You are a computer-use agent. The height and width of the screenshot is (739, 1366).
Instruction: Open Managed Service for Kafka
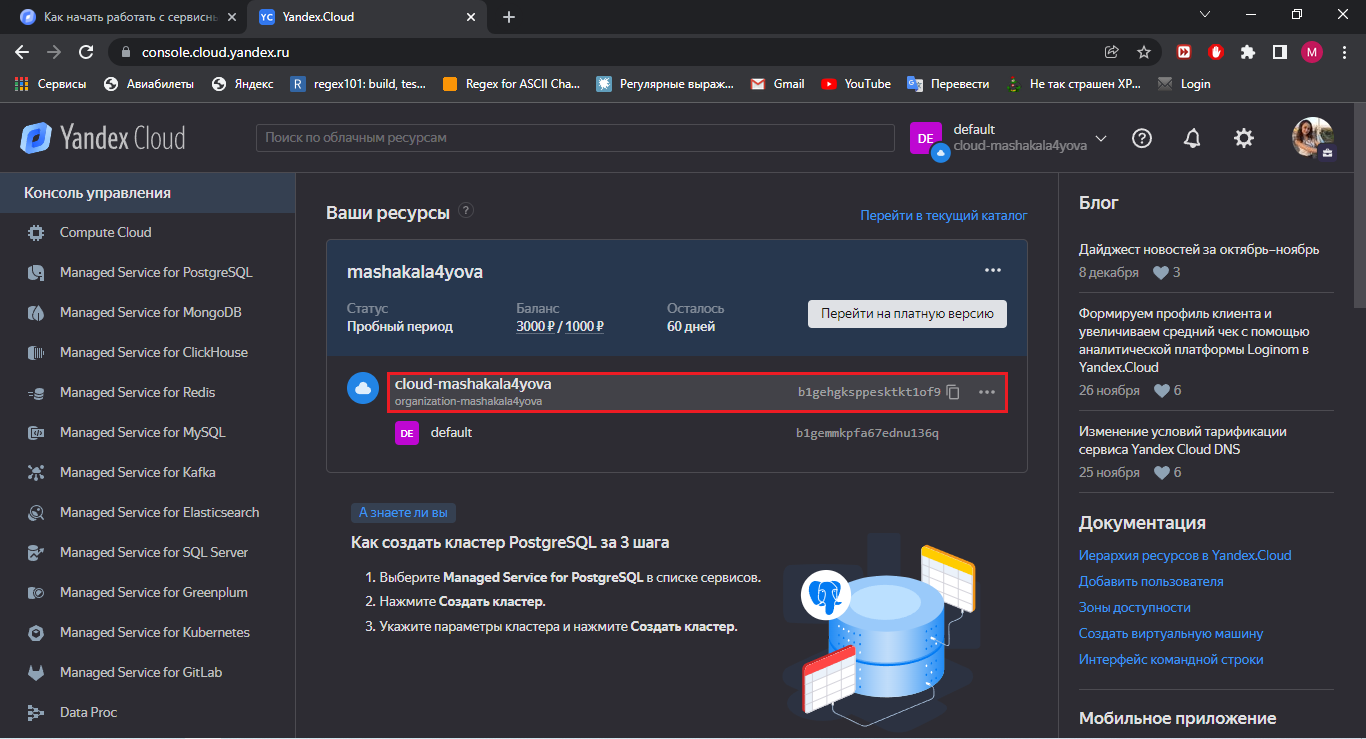click(138, 473)
